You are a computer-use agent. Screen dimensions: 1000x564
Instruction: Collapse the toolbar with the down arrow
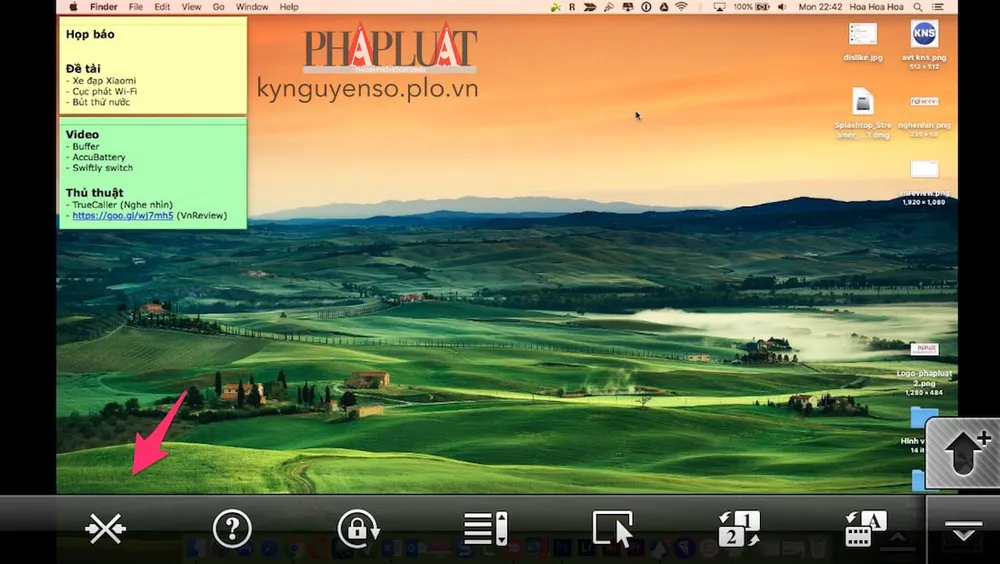[963, 533]
